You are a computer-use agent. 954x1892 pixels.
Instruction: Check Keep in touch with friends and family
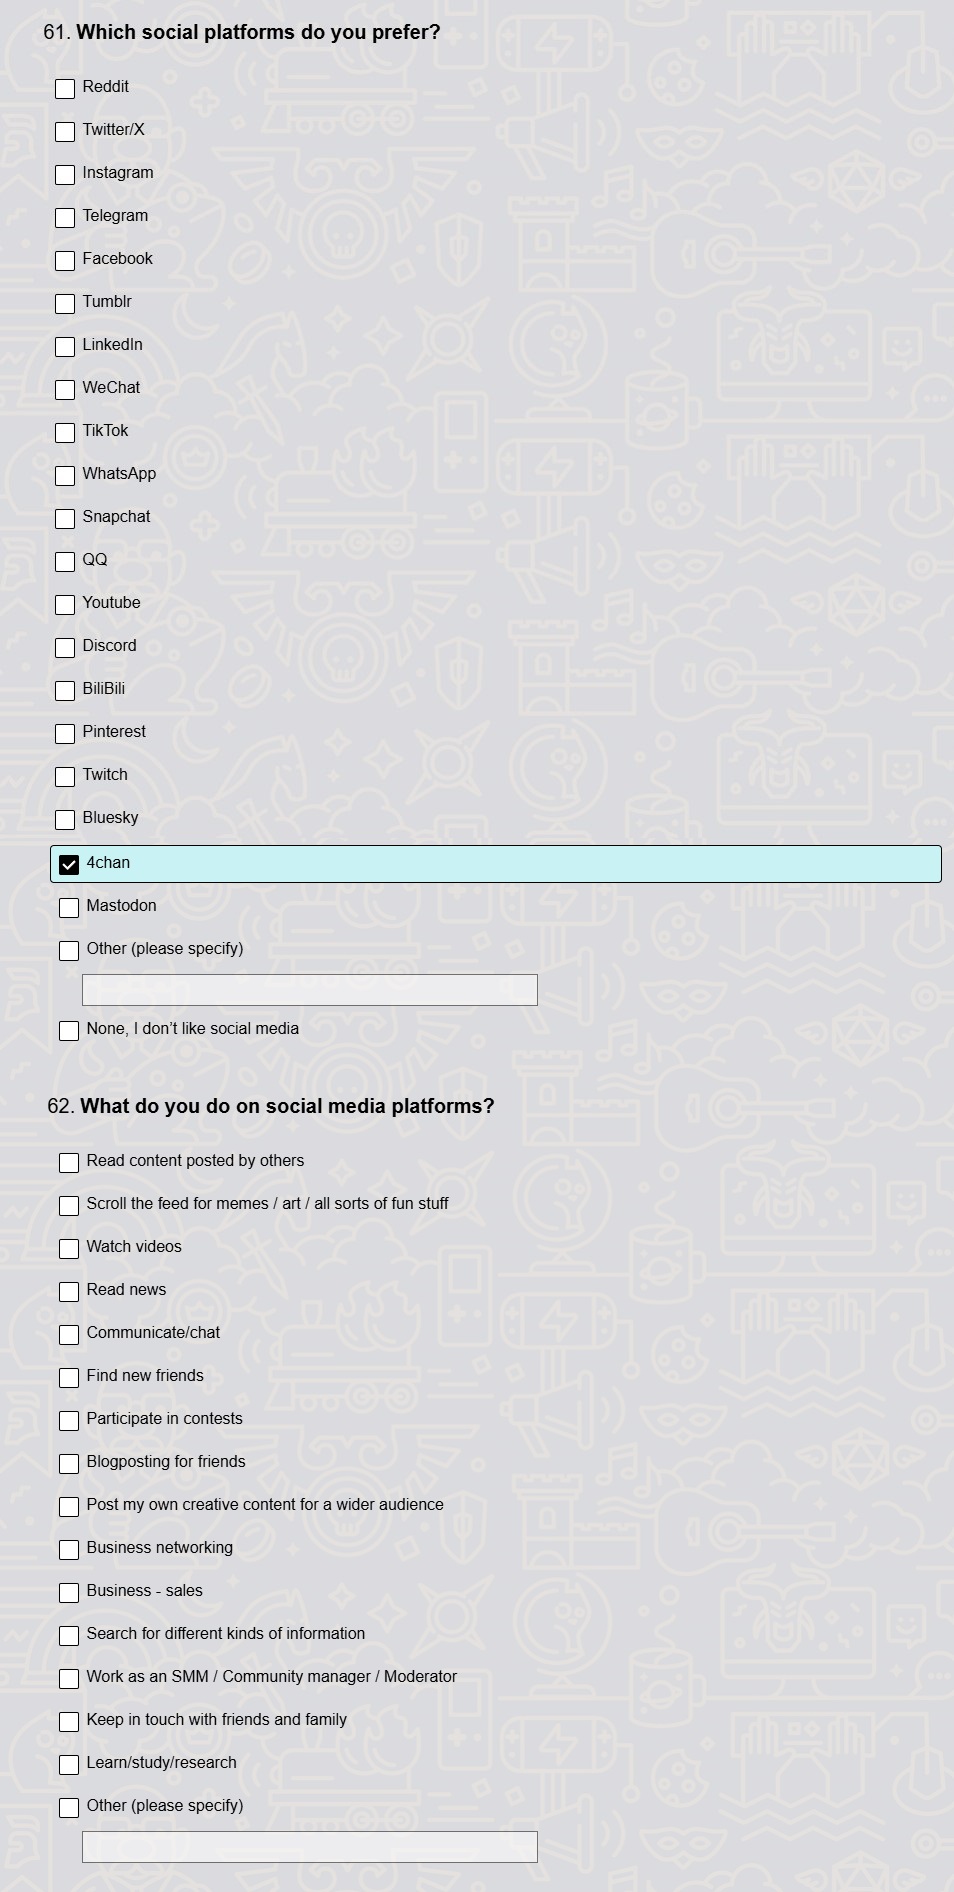[x=69, y=1722]
